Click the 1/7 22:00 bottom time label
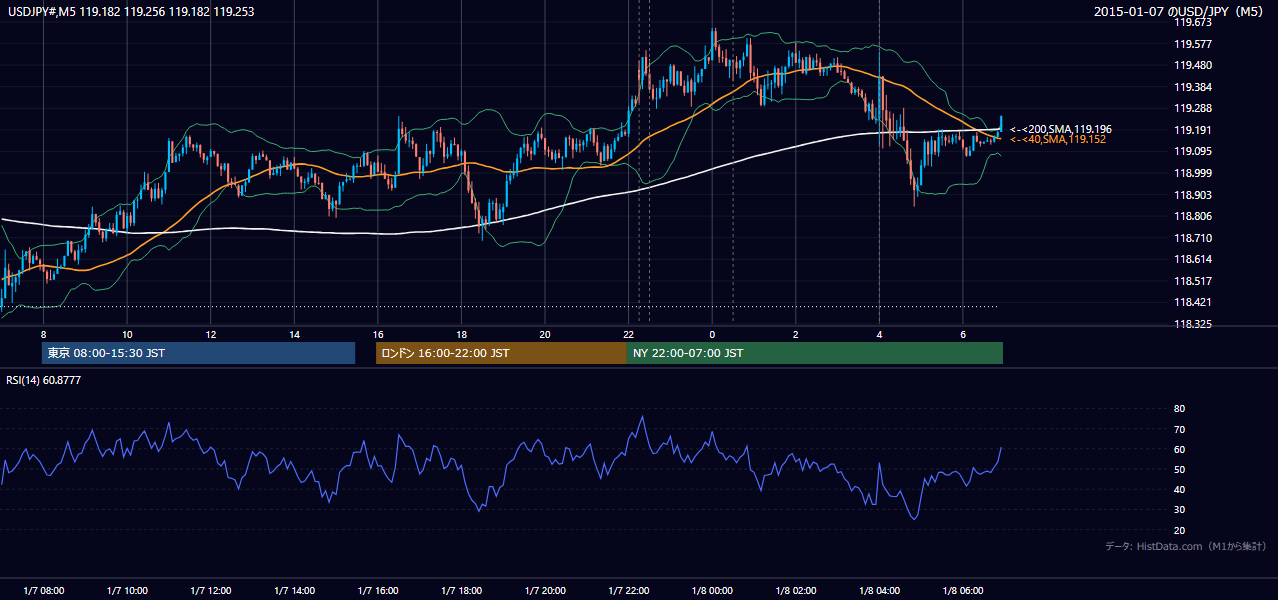The width and height of the screenshot is (1278, 600). (628, 591)
